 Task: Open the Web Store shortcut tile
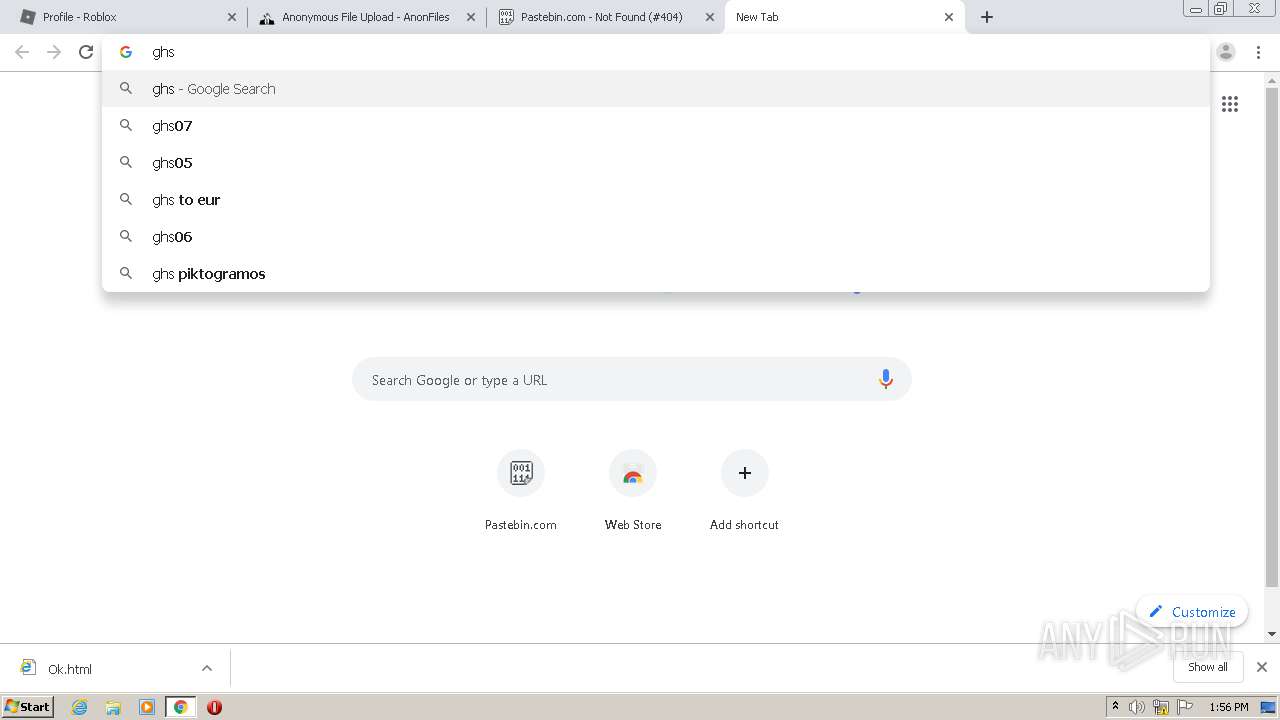[633, 491]
